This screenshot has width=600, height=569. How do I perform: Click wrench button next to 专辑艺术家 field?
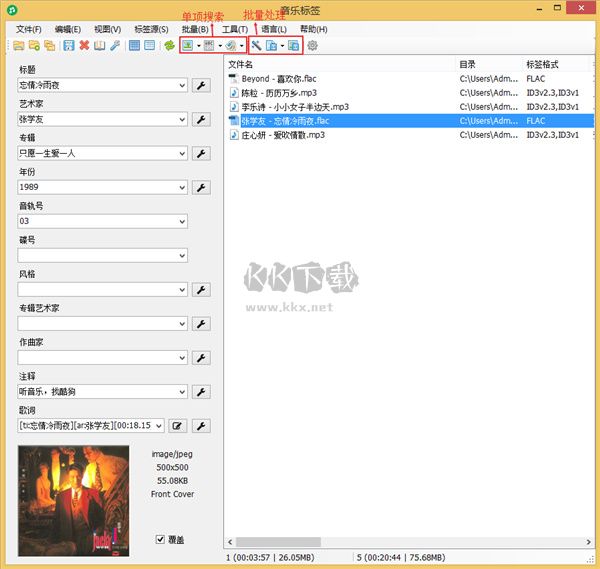(201, 324)
